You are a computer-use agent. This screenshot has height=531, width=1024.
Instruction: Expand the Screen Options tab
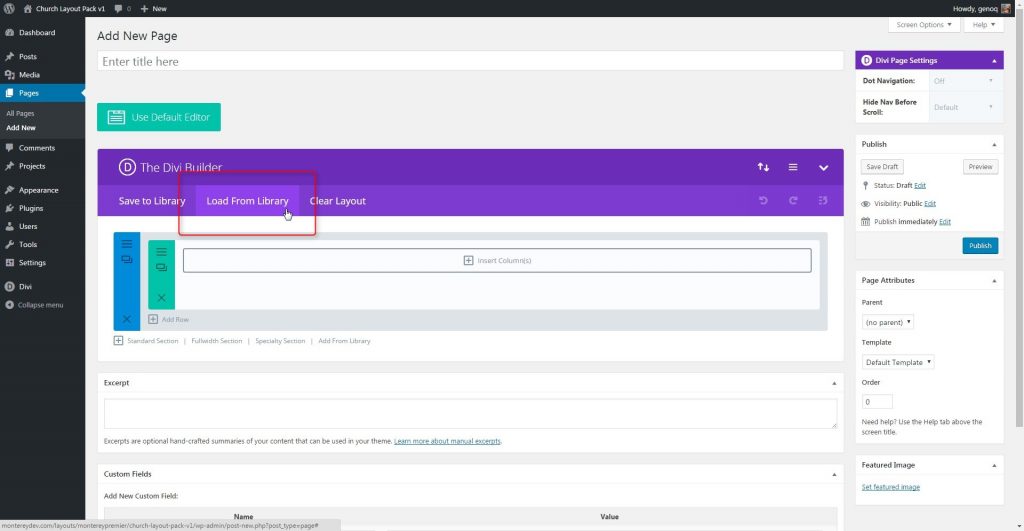click(919, 24)
